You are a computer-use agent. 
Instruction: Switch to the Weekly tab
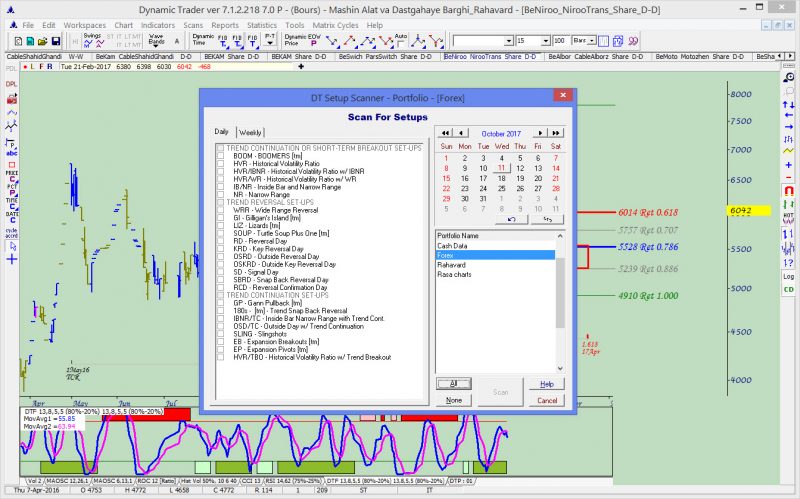(x=250, y=132)
